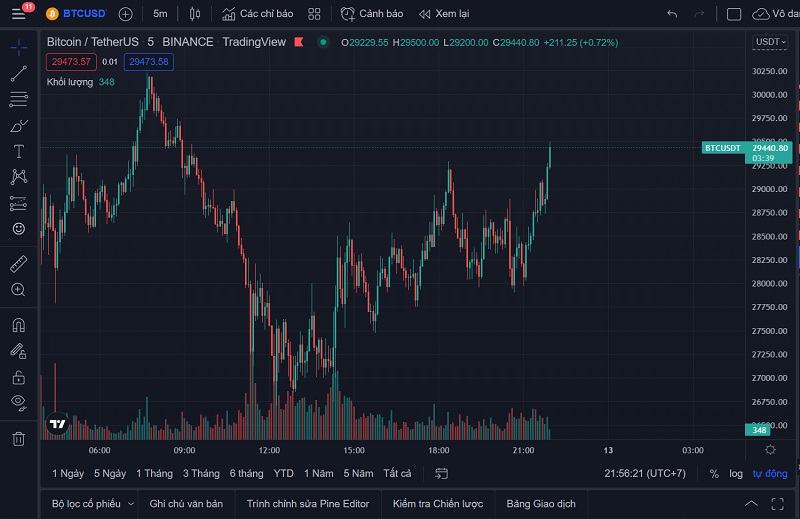Viewport: 800px width, 519px height.
Task: Open Các chỉ báo indicators
Action: [258, 14]
